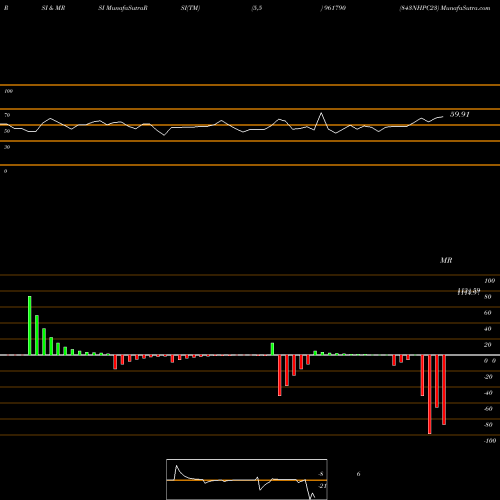Click the RSI axis label 50

click(x=7, y=131)
